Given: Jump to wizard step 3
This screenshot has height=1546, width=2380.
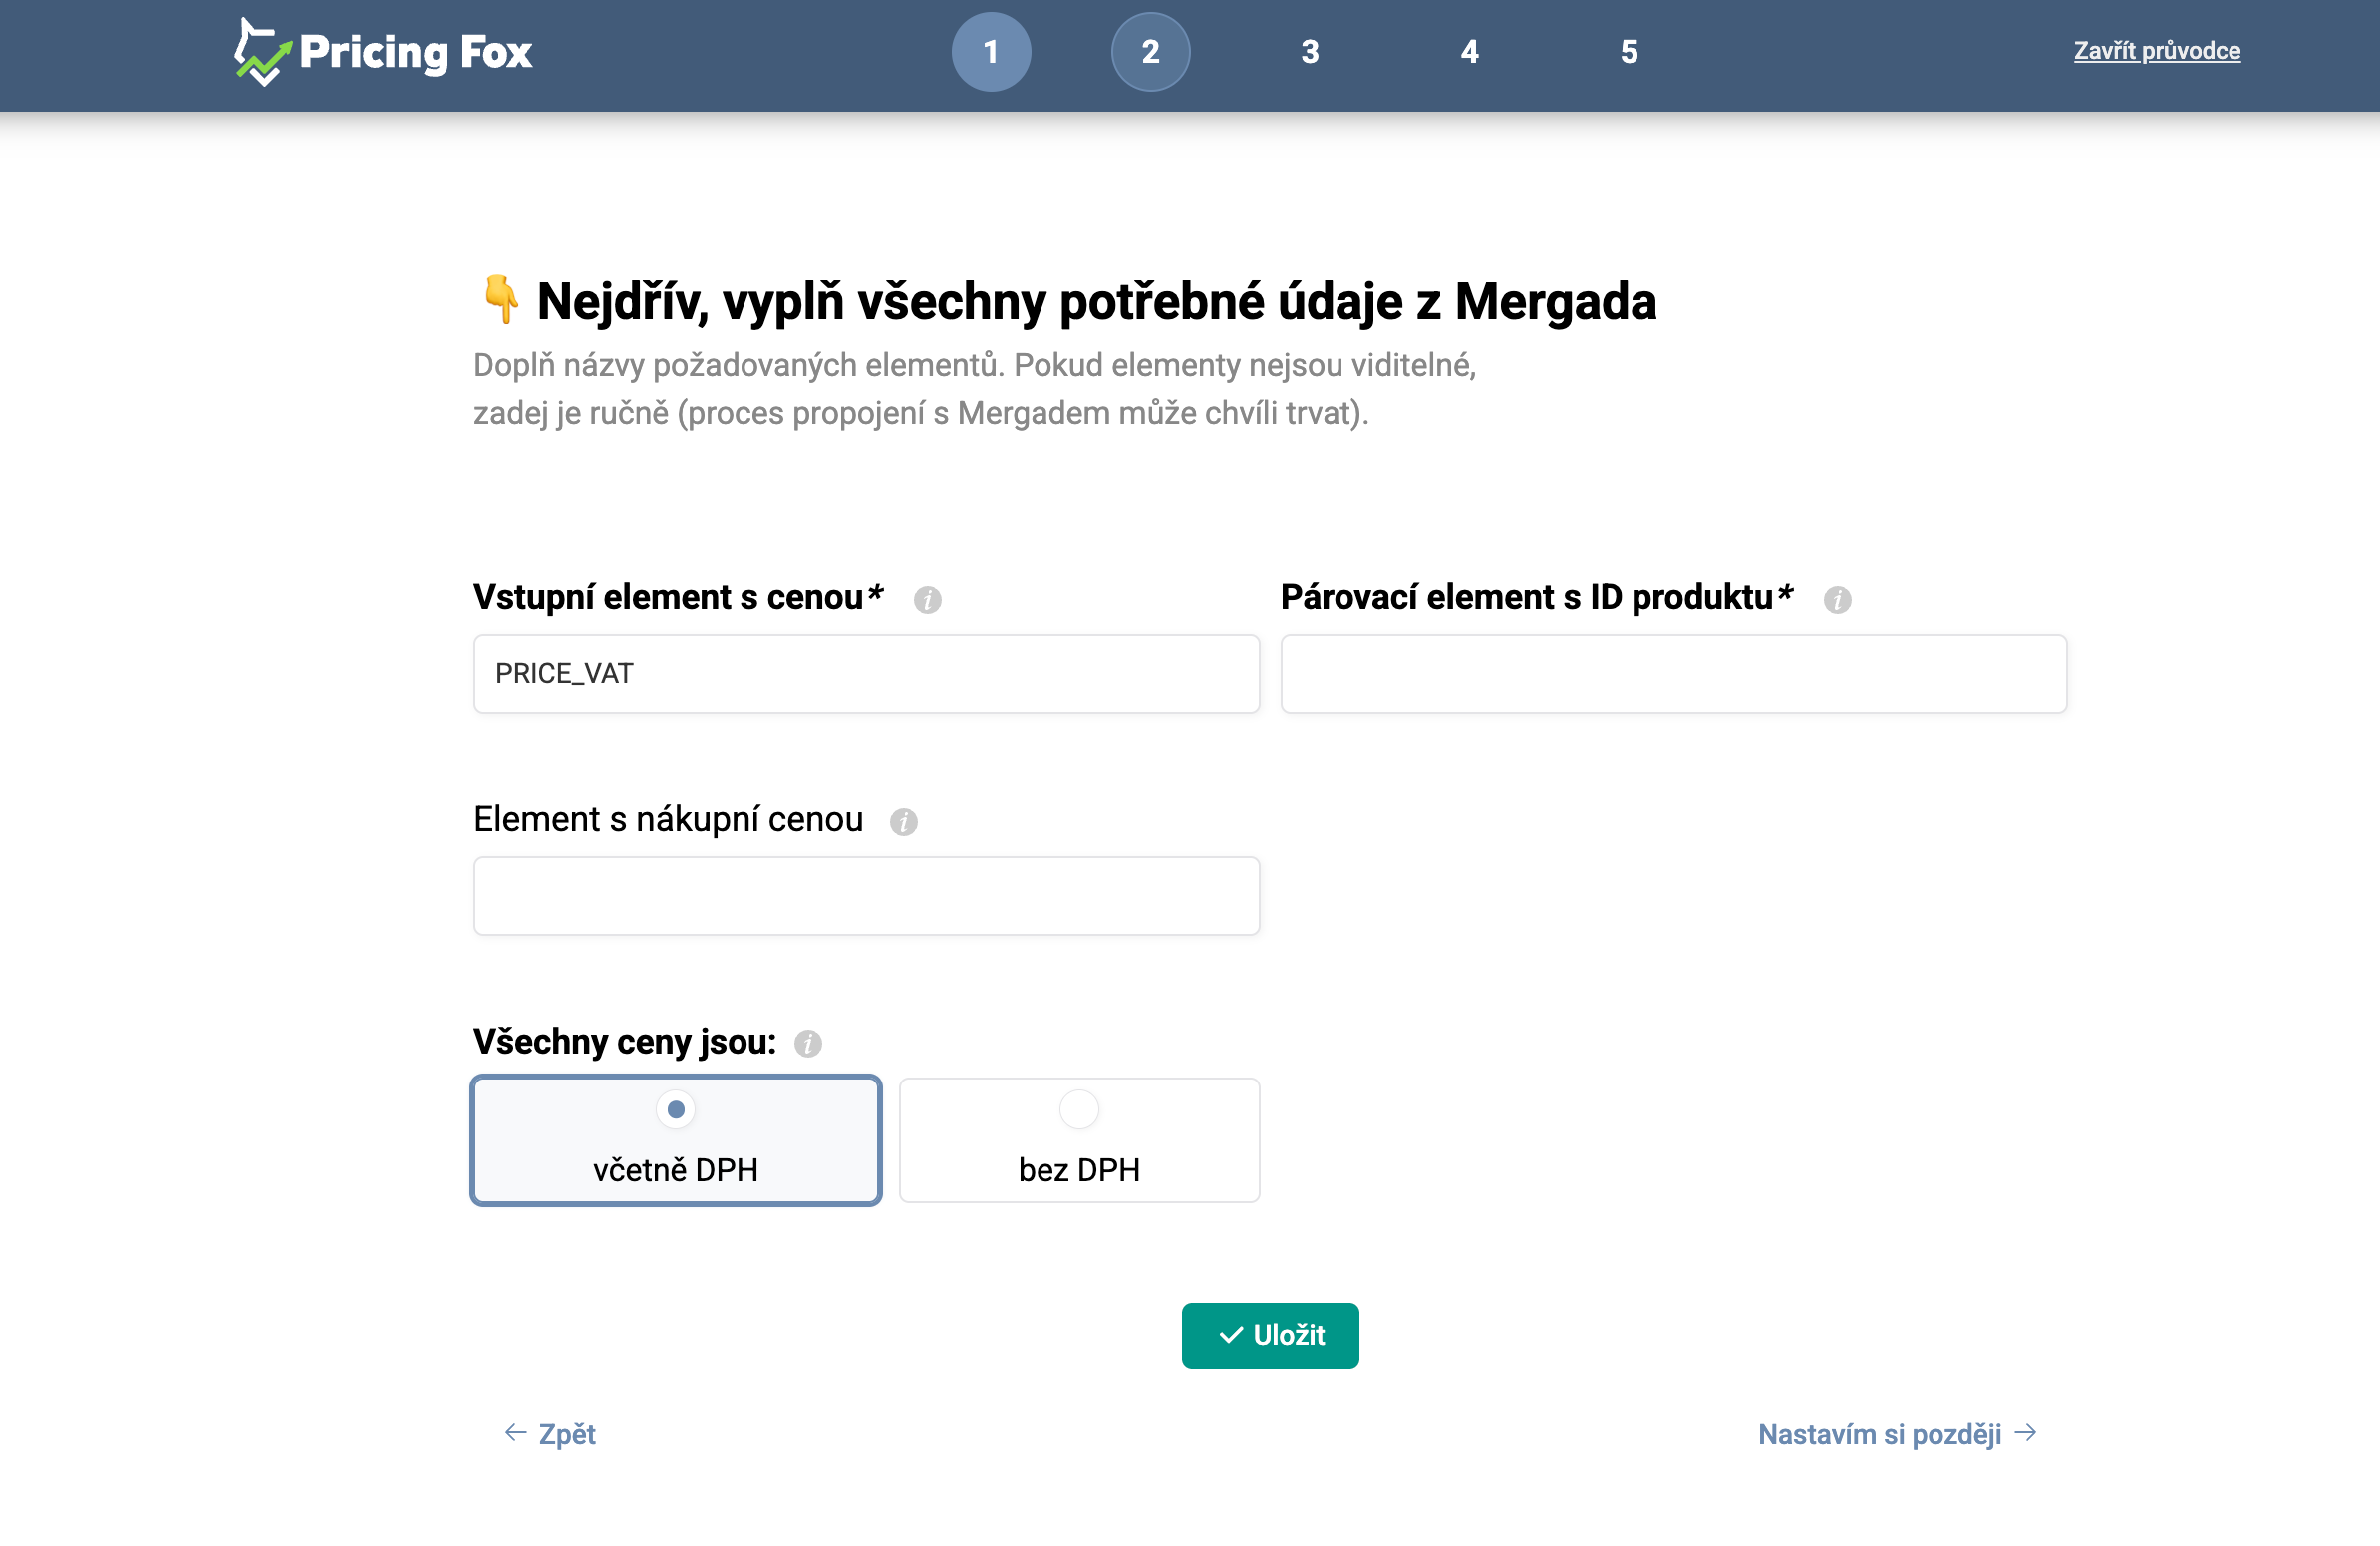Looking at the screenshot, I should [x=1309, y=52].
